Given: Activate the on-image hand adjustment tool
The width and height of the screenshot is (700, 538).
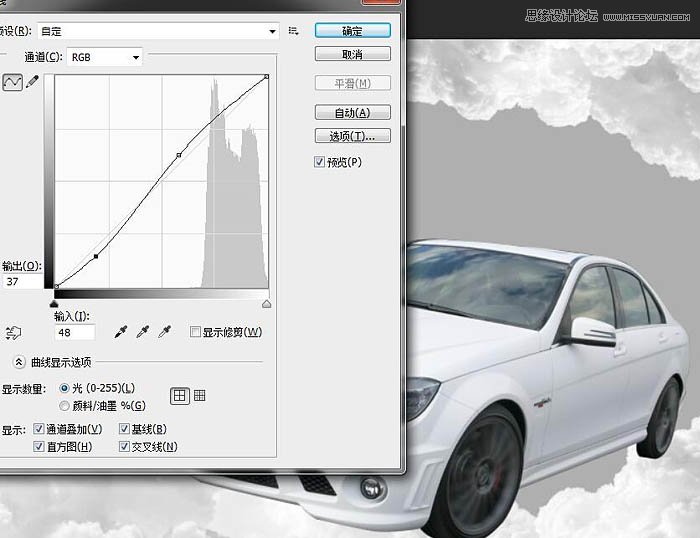Looking at the screenshot, I should [13, 332].
